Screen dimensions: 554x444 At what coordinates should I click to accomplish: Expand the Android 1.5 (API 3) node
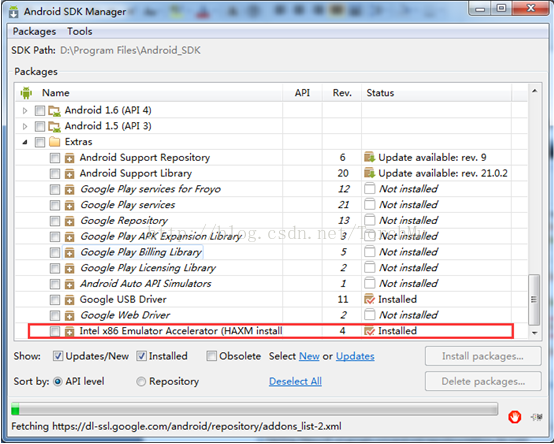[25, 126]
